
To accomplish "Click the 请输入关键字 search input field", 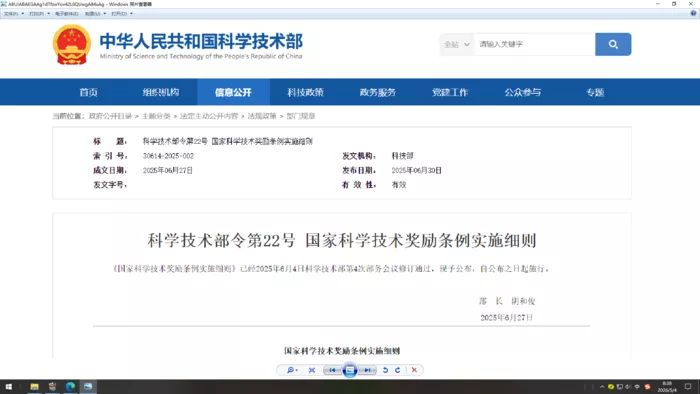I will 534,44.
